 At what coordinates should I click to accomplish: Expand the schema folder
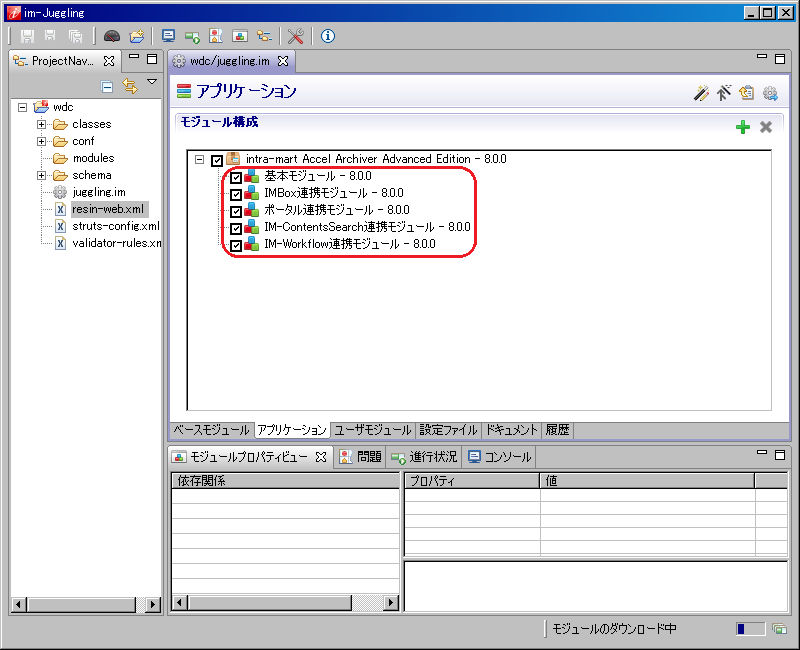tap(41, 176)
